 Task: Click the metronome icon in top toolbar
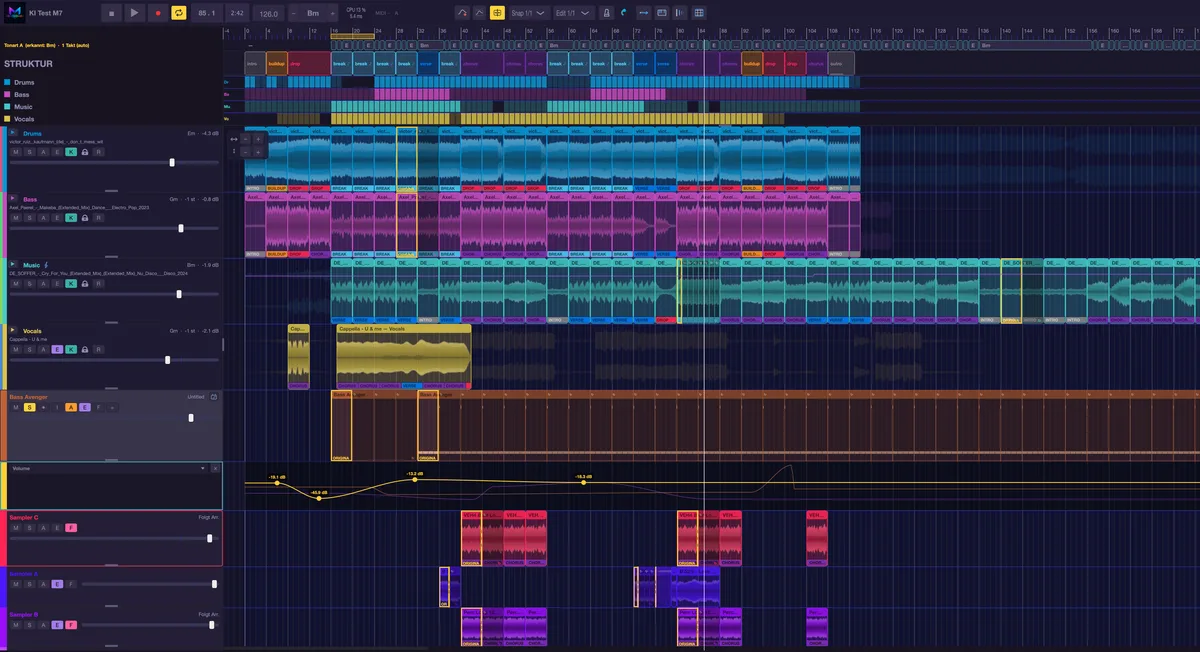[607, 13]
